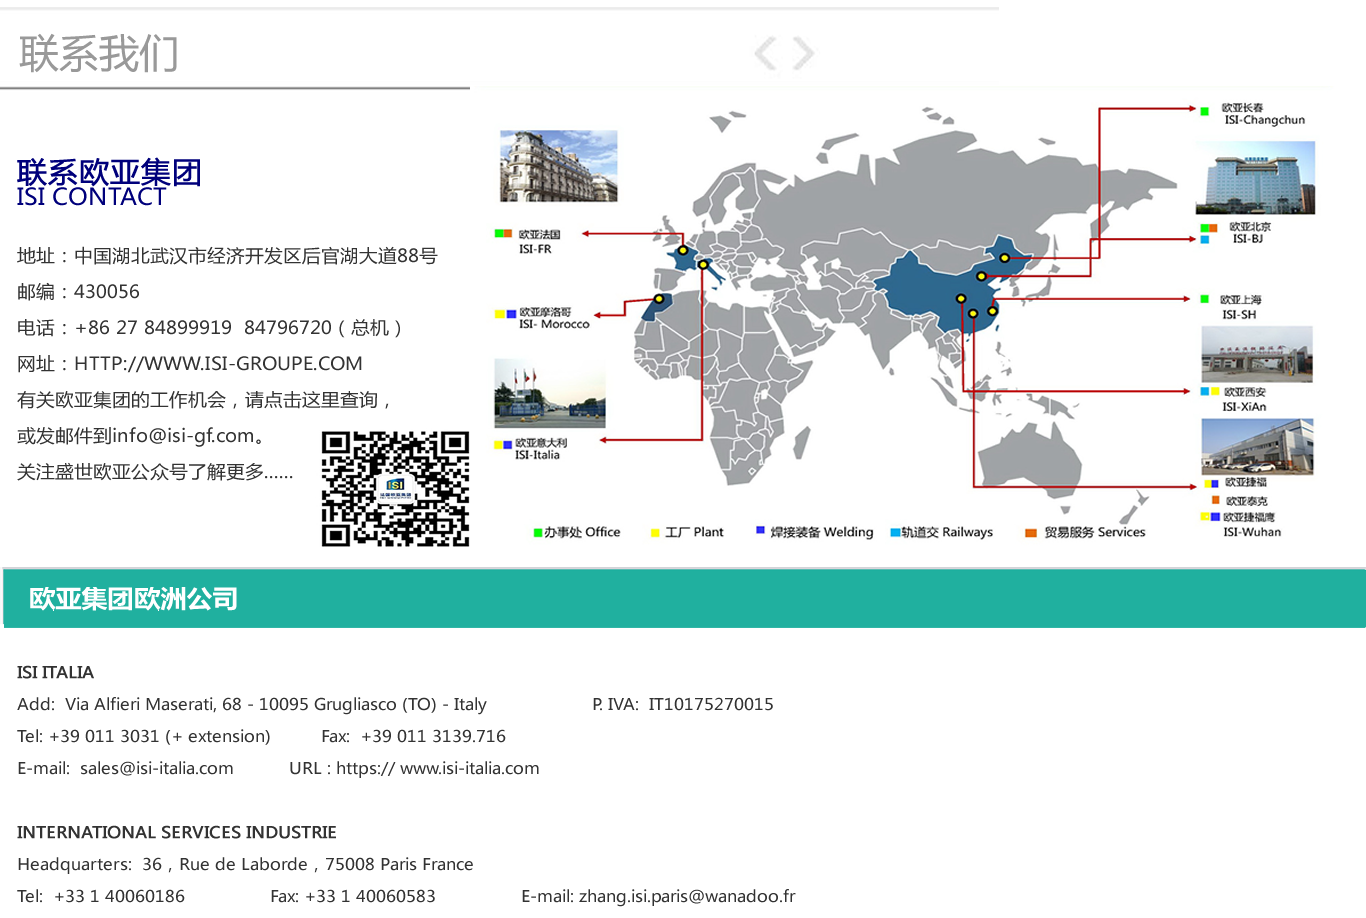The width and height of the screenshot is (1366, 918).
Task: Click the green Office legend square
Action: pyautogui.click(x=538, y=533)
